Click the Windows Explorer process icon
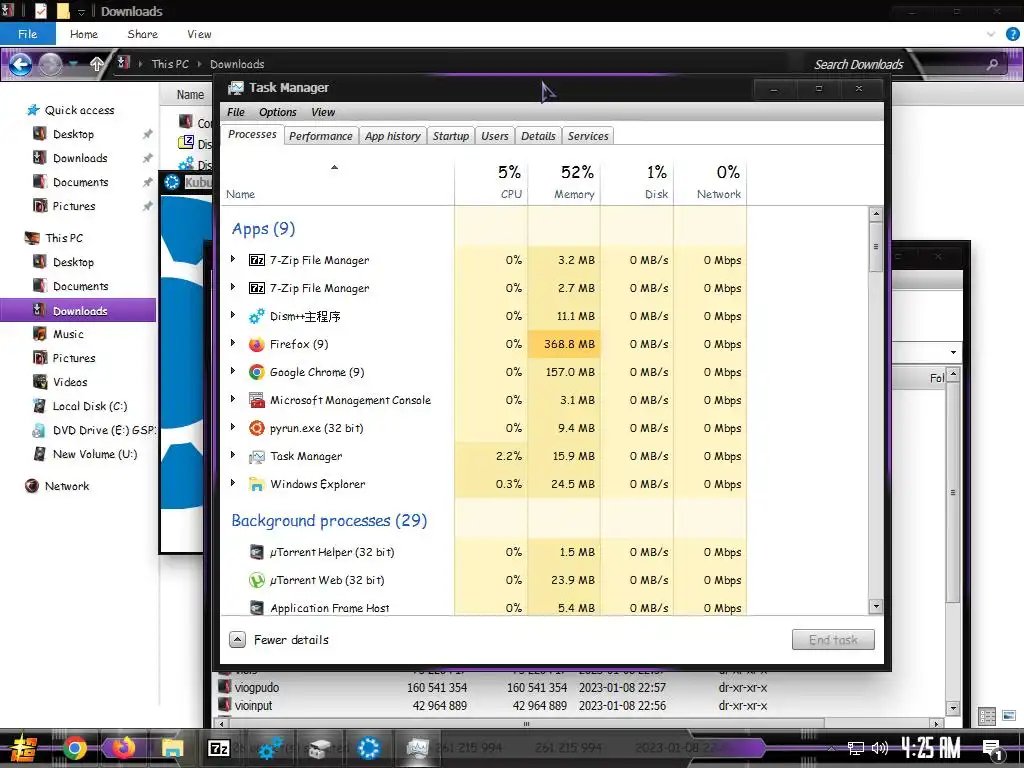 click(257, 484)
